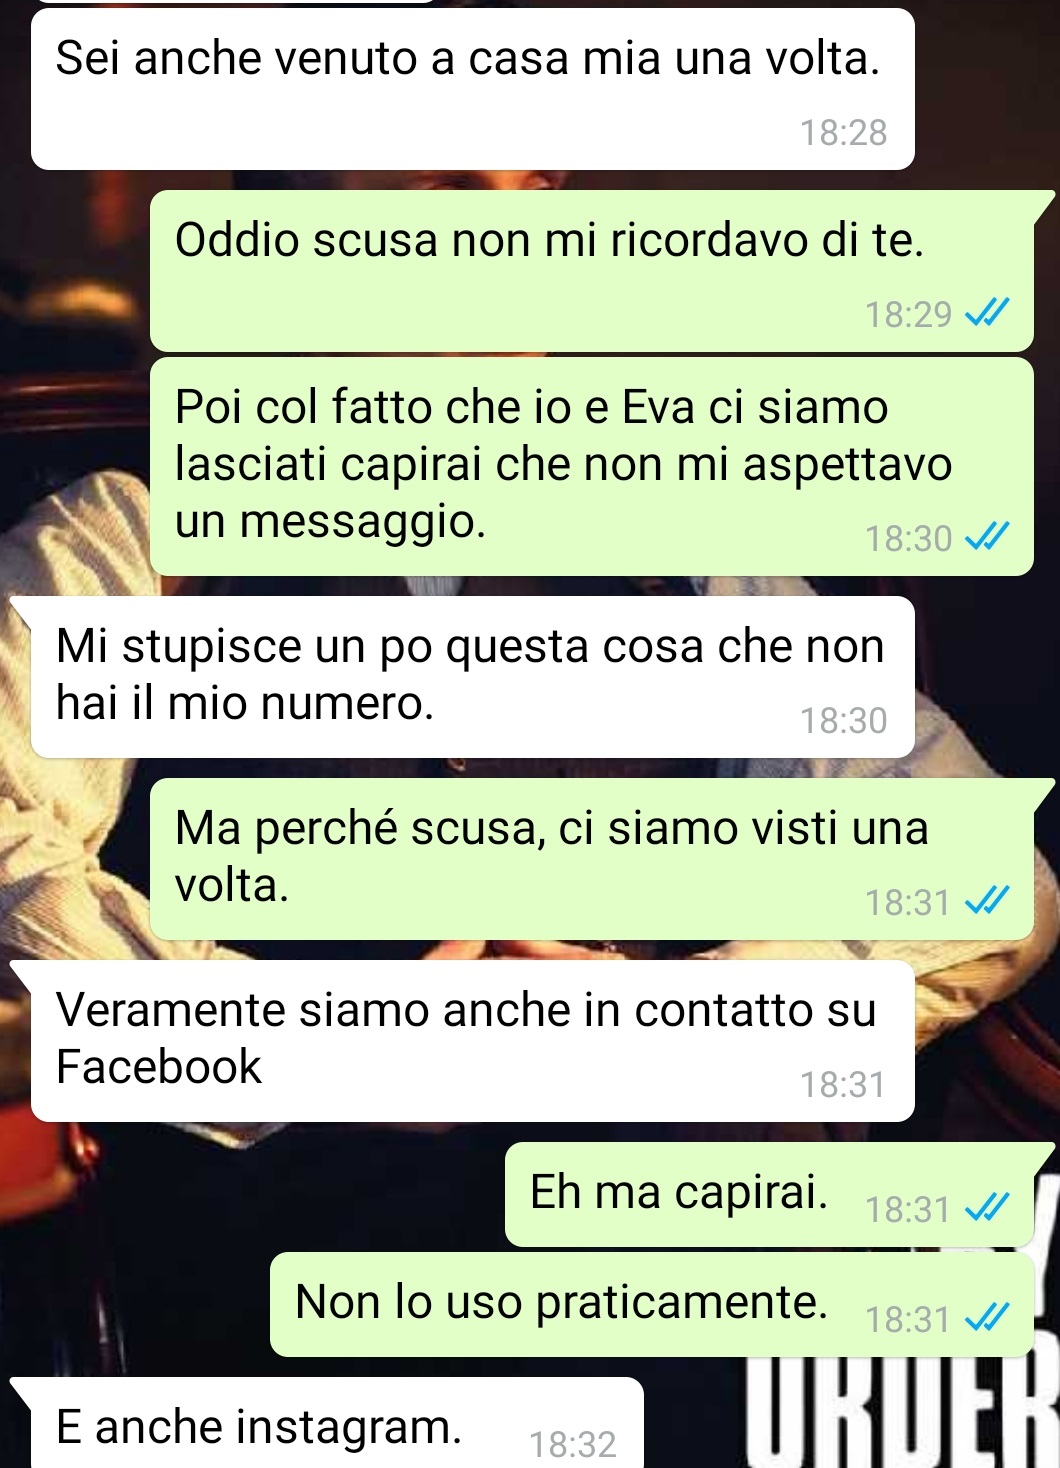Tap read ticks on 'Non lo uso praticamente.'
The height and width of the screenshot is (1468, 1060).
(x=987, y=1318)
